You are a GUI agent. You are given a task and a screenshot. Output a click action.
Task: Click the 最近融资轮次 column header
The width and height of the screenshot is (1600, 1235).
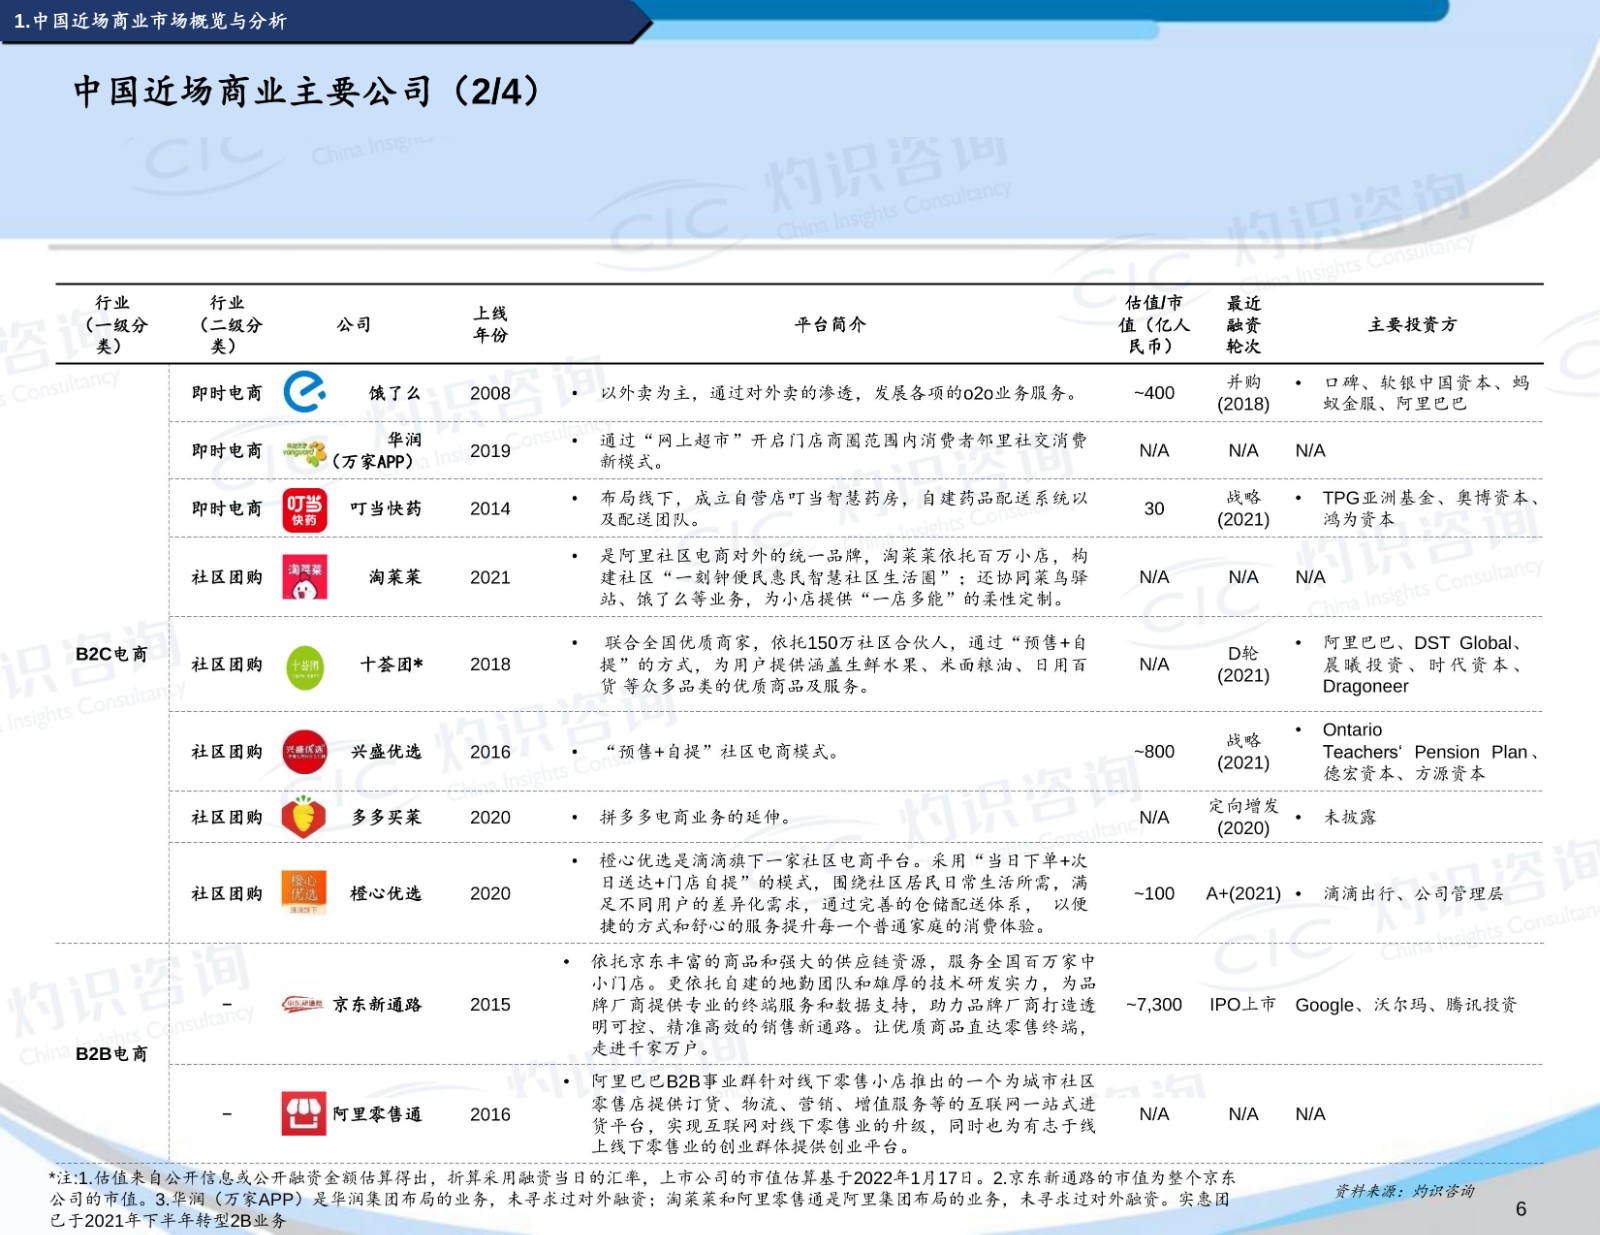click(1243, 324)
